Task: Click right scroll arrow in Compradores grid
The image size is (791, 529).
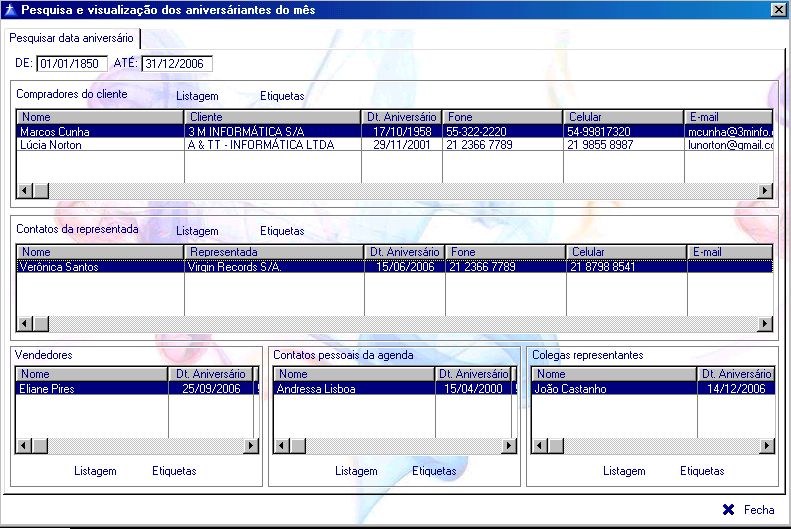Action: click(765, 191)
